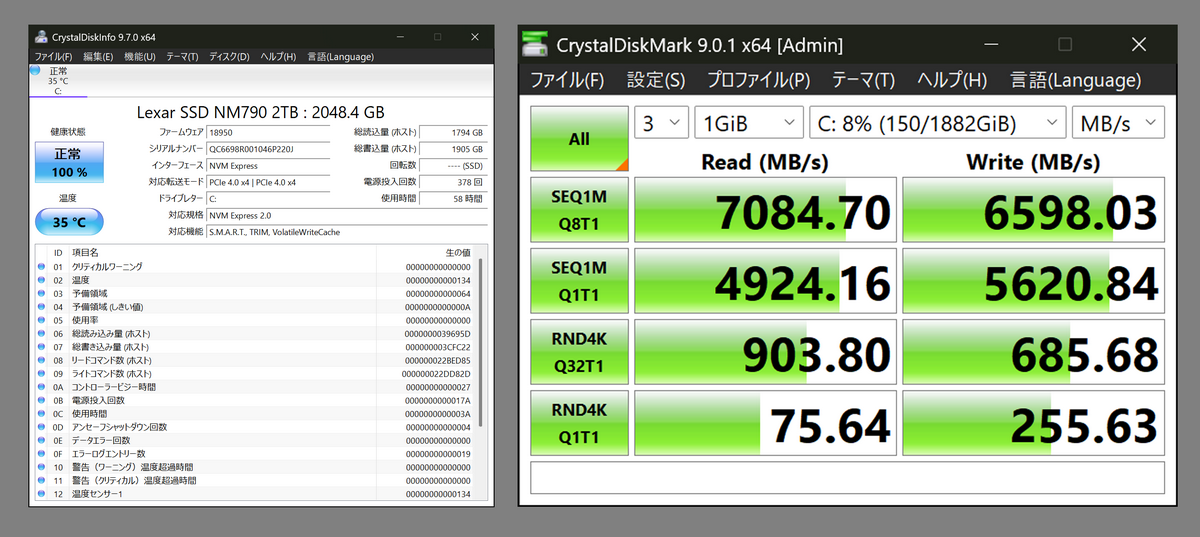Select the C: drive tab showing 正常 35 °C
This screenshot has height=537, width=1200.
tap(58, 81)
